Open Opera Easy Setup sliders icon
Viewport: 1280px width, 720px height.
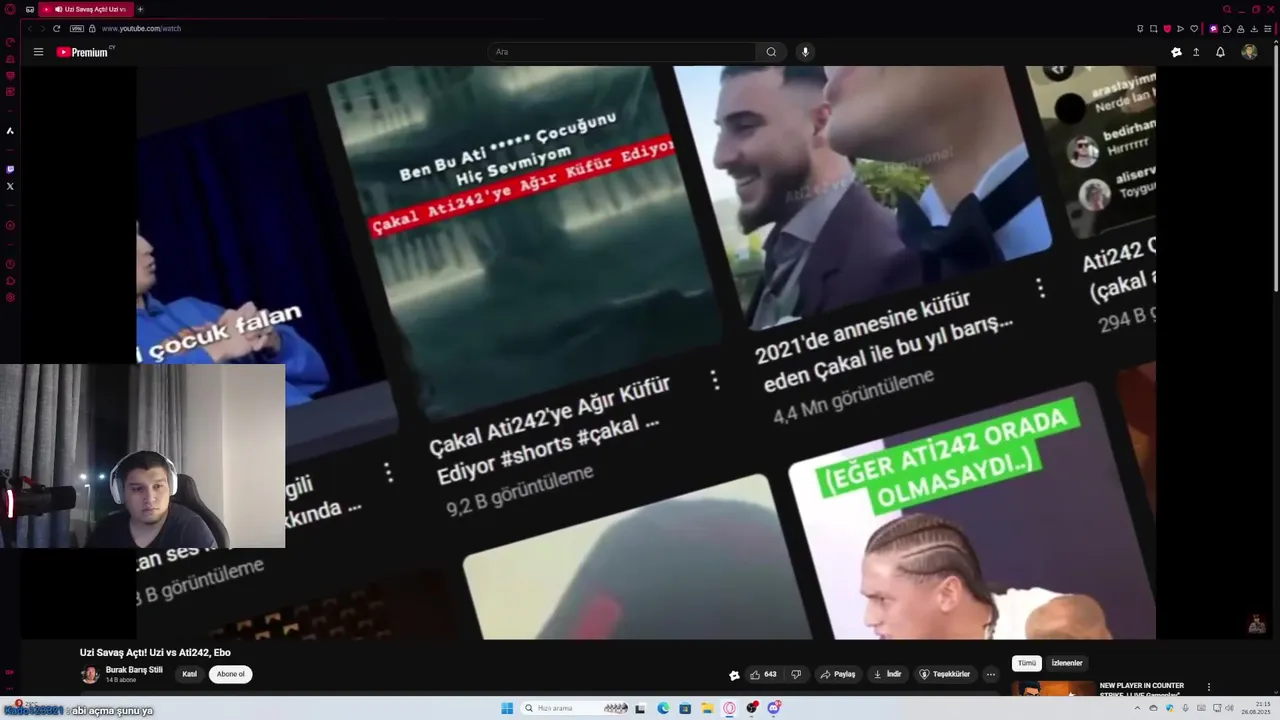coord(1268,28)
